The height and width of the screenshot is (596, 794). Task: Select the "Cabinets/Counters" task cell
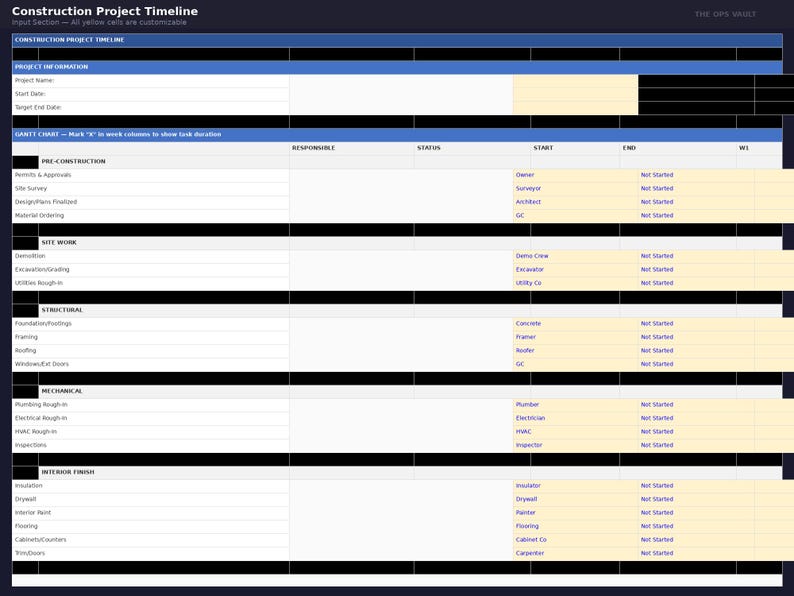click(150, 540)
